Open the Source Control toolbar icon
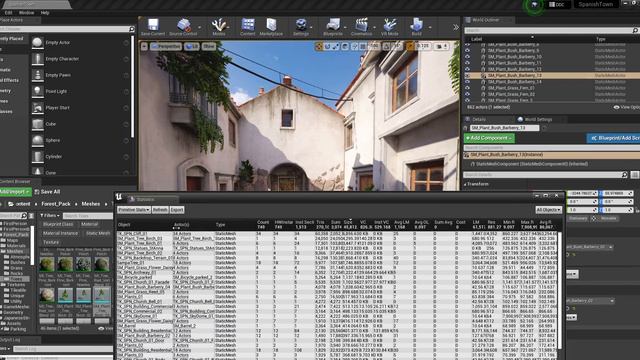The width and height of the screenshot is (640, 360). (x=184, y=24)
